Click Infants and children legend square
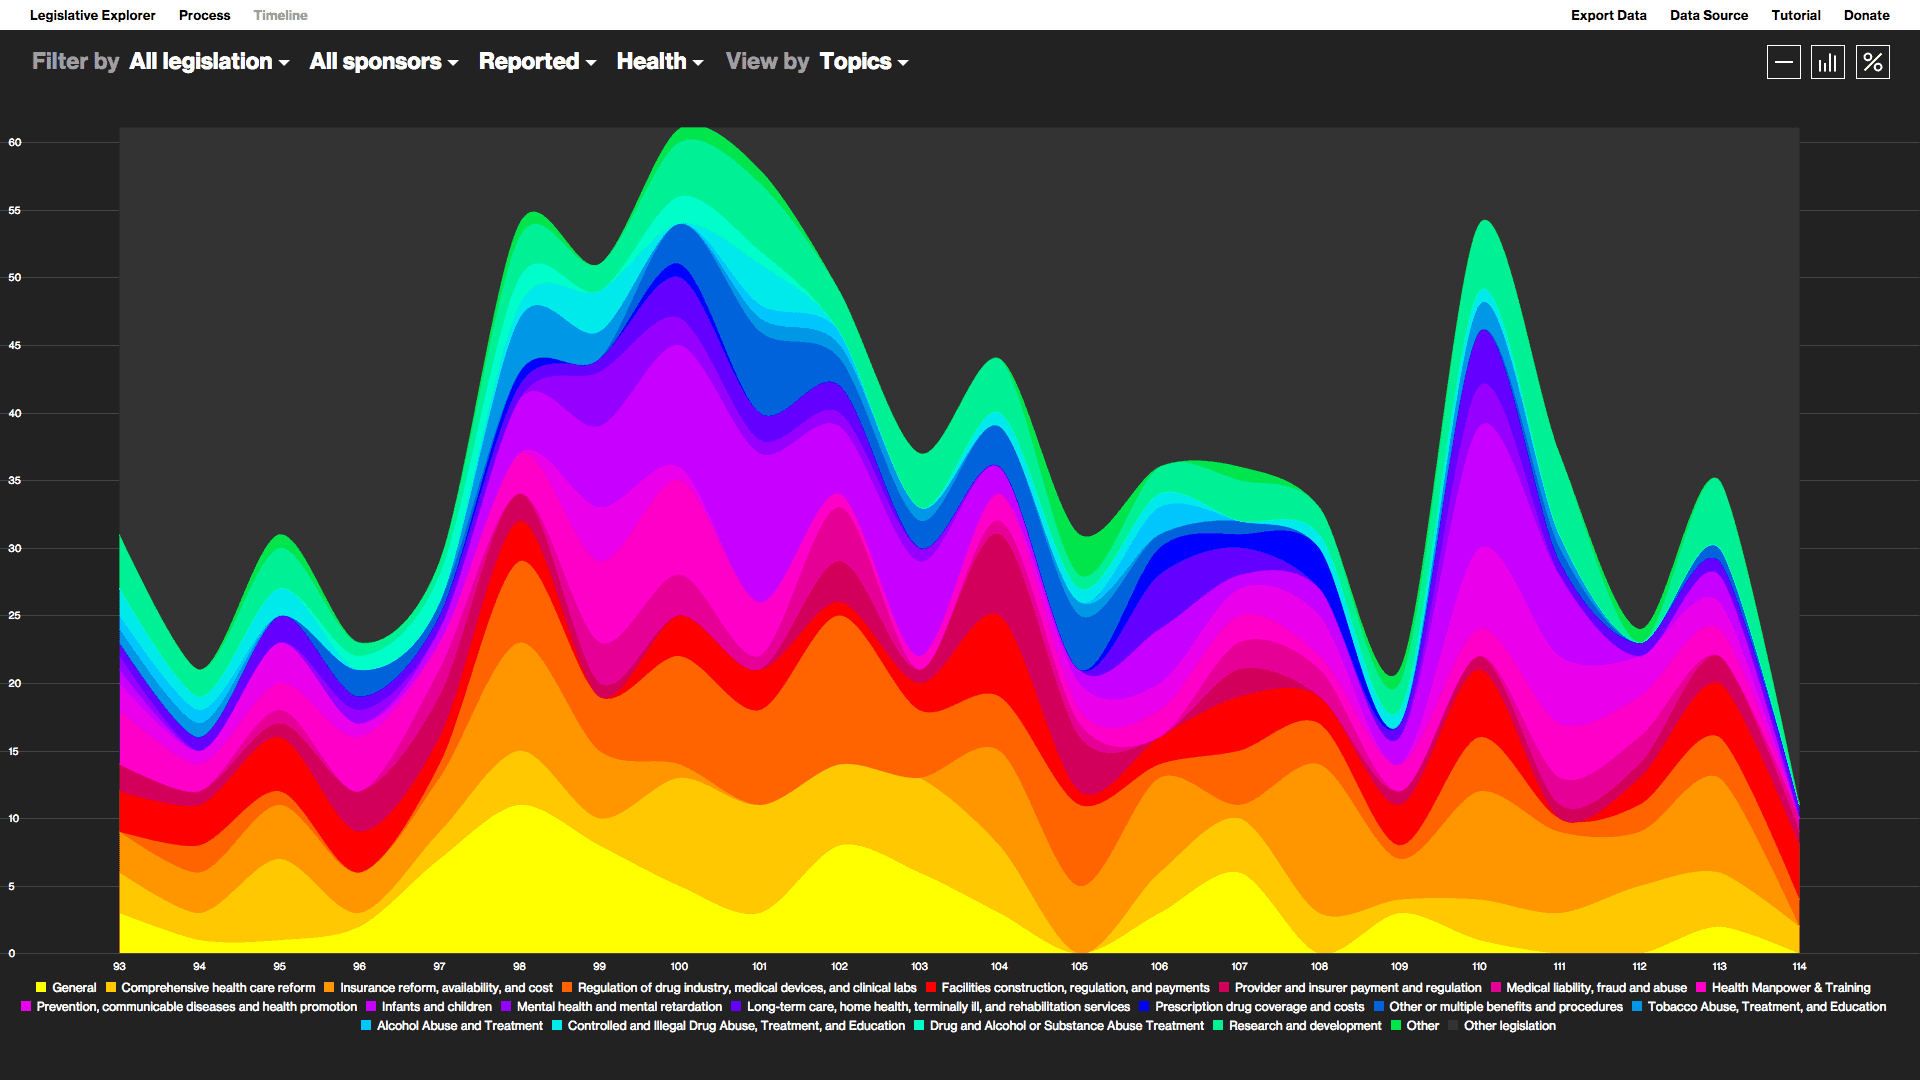 [x=371, y=1006]
